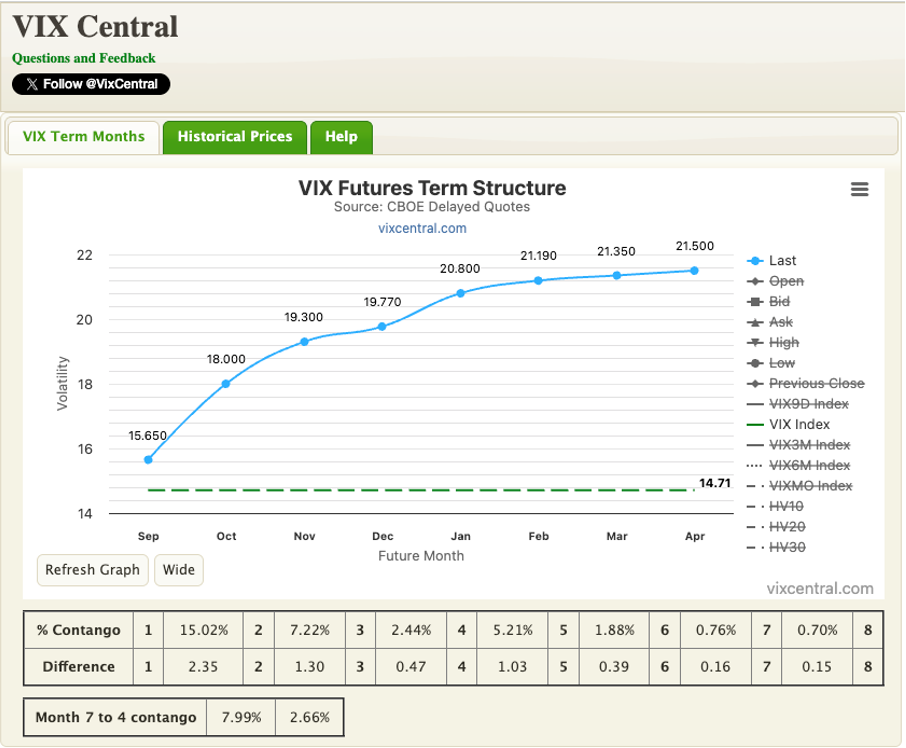Click the 1.03 difference cell
The image size is (906, 748).
(x=513, y=667)
